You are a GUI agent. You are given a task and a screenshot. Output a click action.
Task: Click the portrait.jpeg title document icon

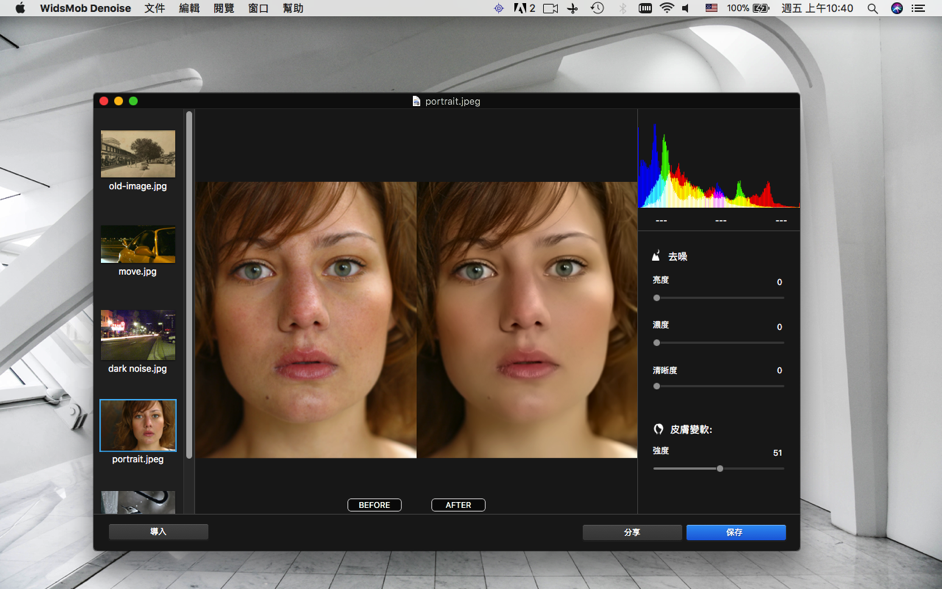(416, 101)
